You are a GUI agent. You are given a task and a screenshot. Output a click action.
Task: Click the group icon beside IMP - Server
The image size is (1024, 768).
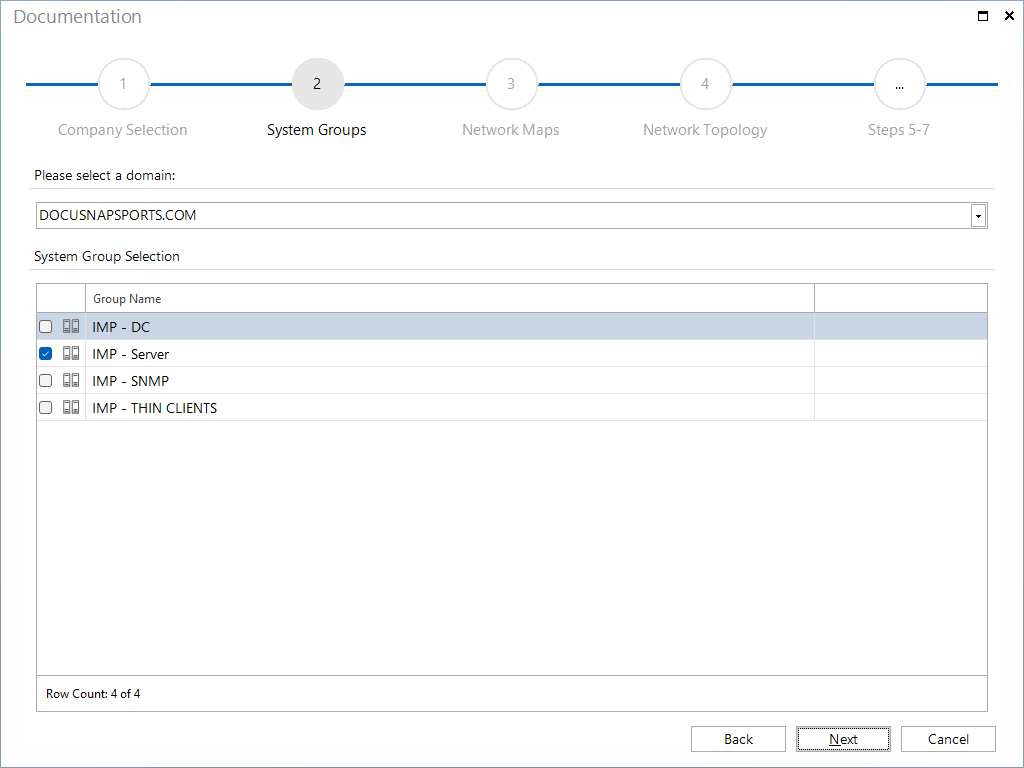pos(71,353)
